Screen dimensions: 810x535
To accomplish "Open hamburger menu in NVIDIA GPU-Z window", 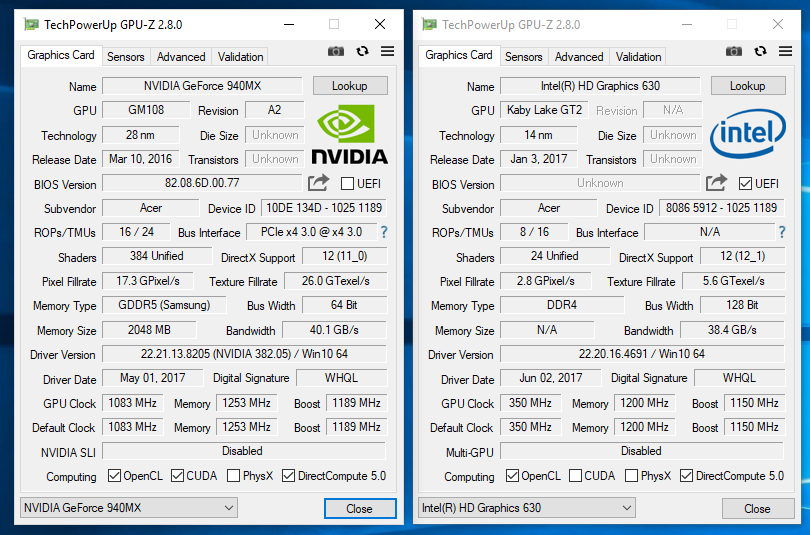I will point(387,51).
